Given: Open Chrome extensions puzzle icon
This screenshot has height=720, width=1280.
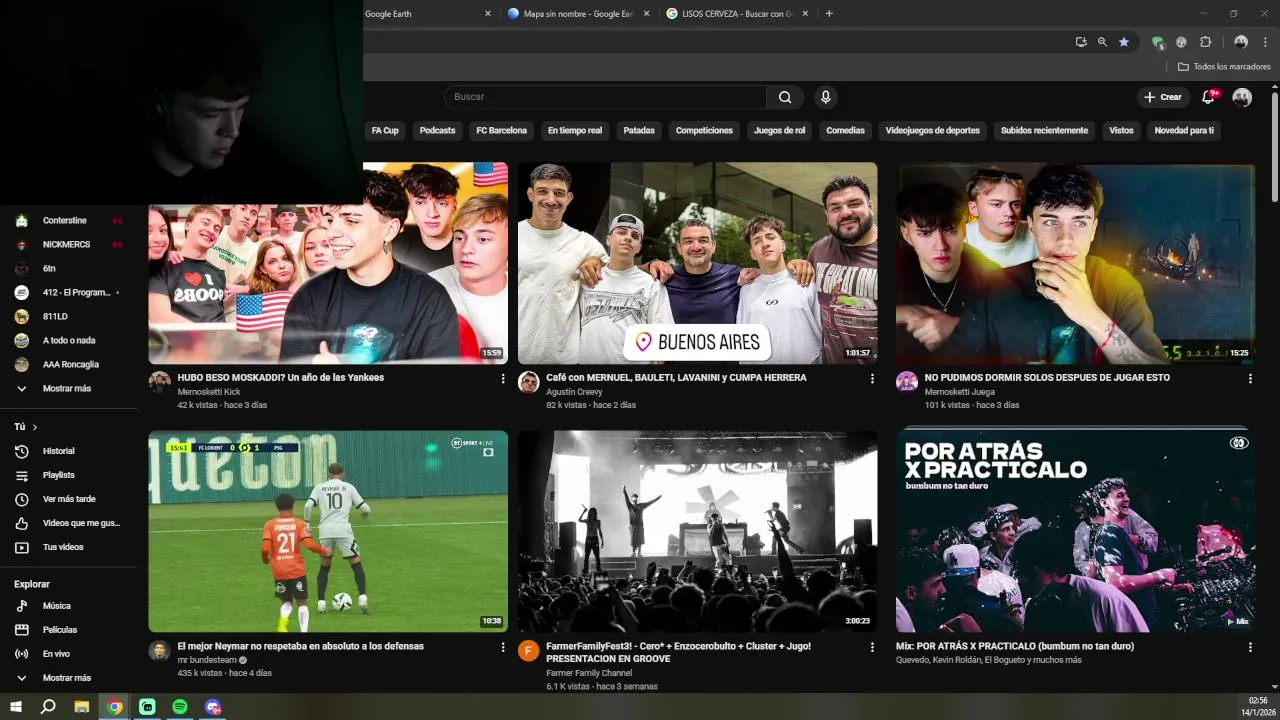Looking at the screenshot, I should (1205, 42).
